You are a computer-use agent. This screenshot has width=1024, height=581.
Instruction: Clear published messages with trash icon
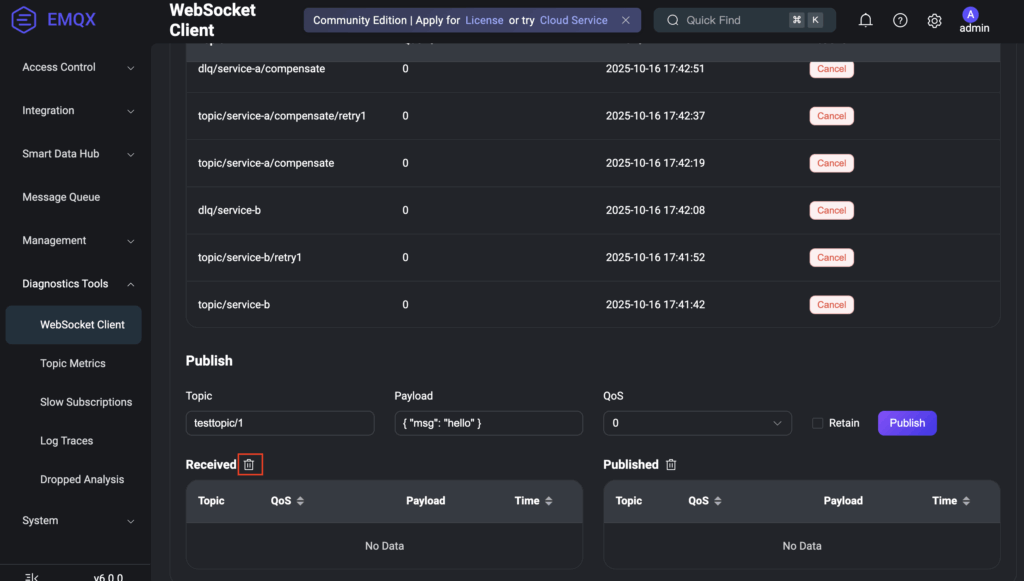pos(671,465)
